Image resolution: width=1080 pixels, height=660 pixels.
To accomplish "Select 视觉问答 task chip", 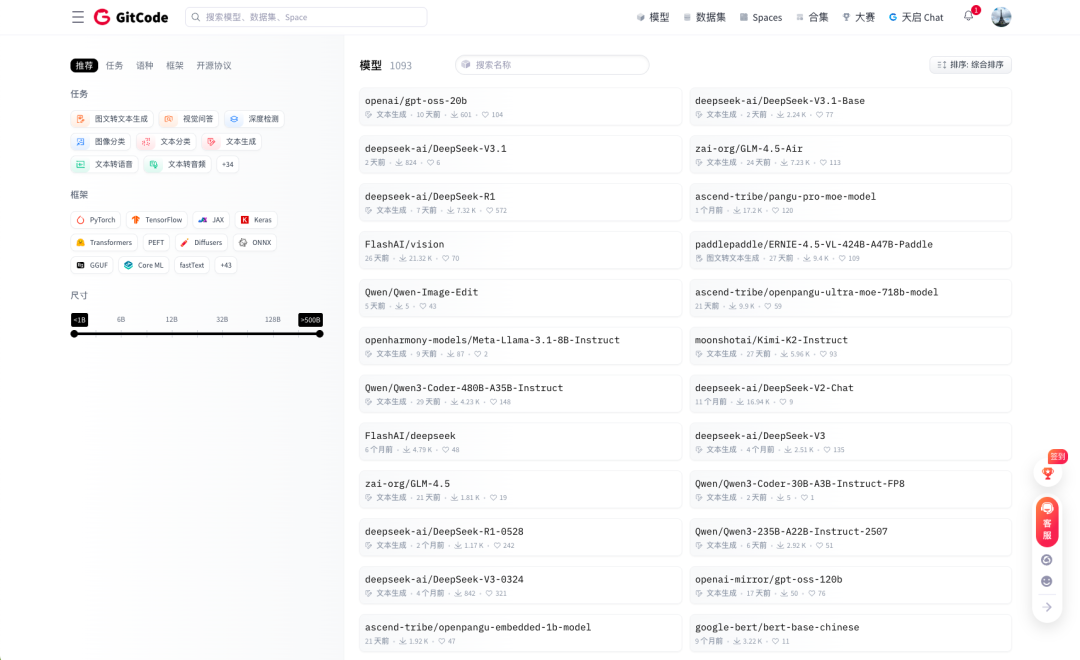I will [189, 119].
